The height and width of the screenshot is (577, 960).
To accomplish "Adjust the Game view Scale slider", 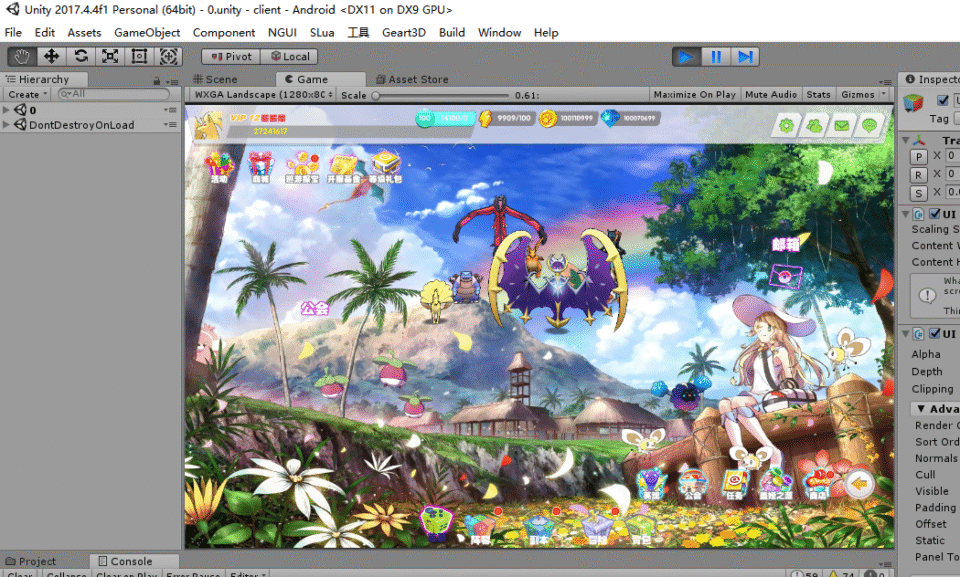I will click(x=441, y=95).
